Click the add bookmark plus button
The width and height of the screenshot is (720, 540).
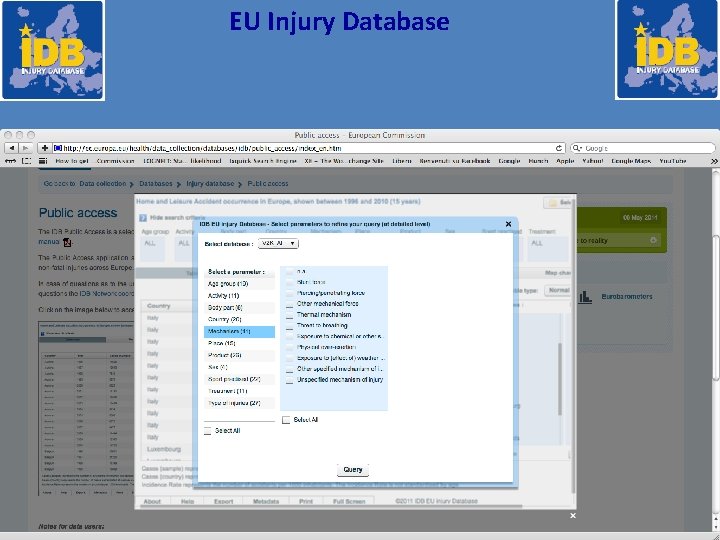click(45, 148)
